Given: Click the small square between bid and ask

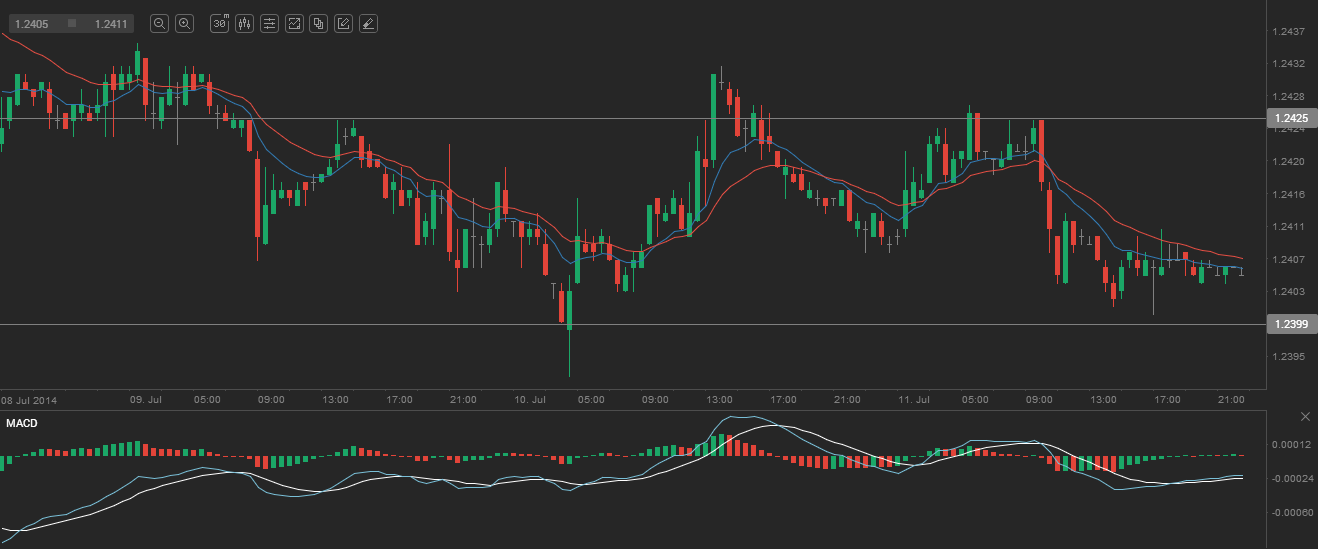Looking at the screenshot, I should 71,23.
